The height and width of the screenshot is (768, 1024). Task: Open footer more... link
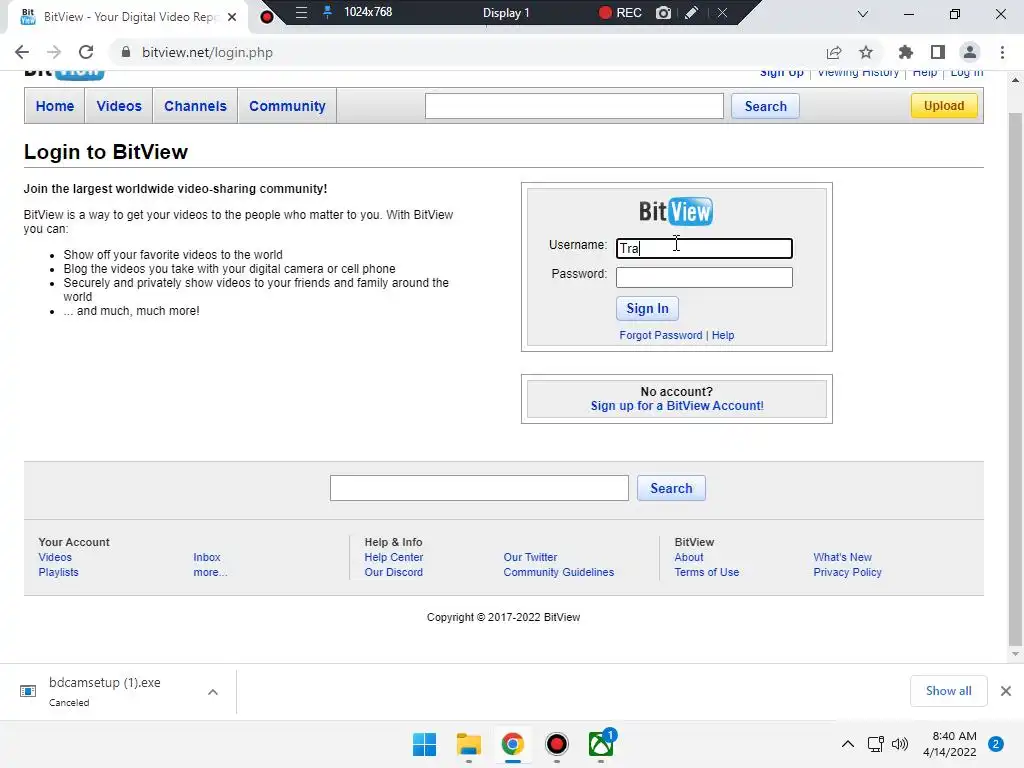point(210,572)
